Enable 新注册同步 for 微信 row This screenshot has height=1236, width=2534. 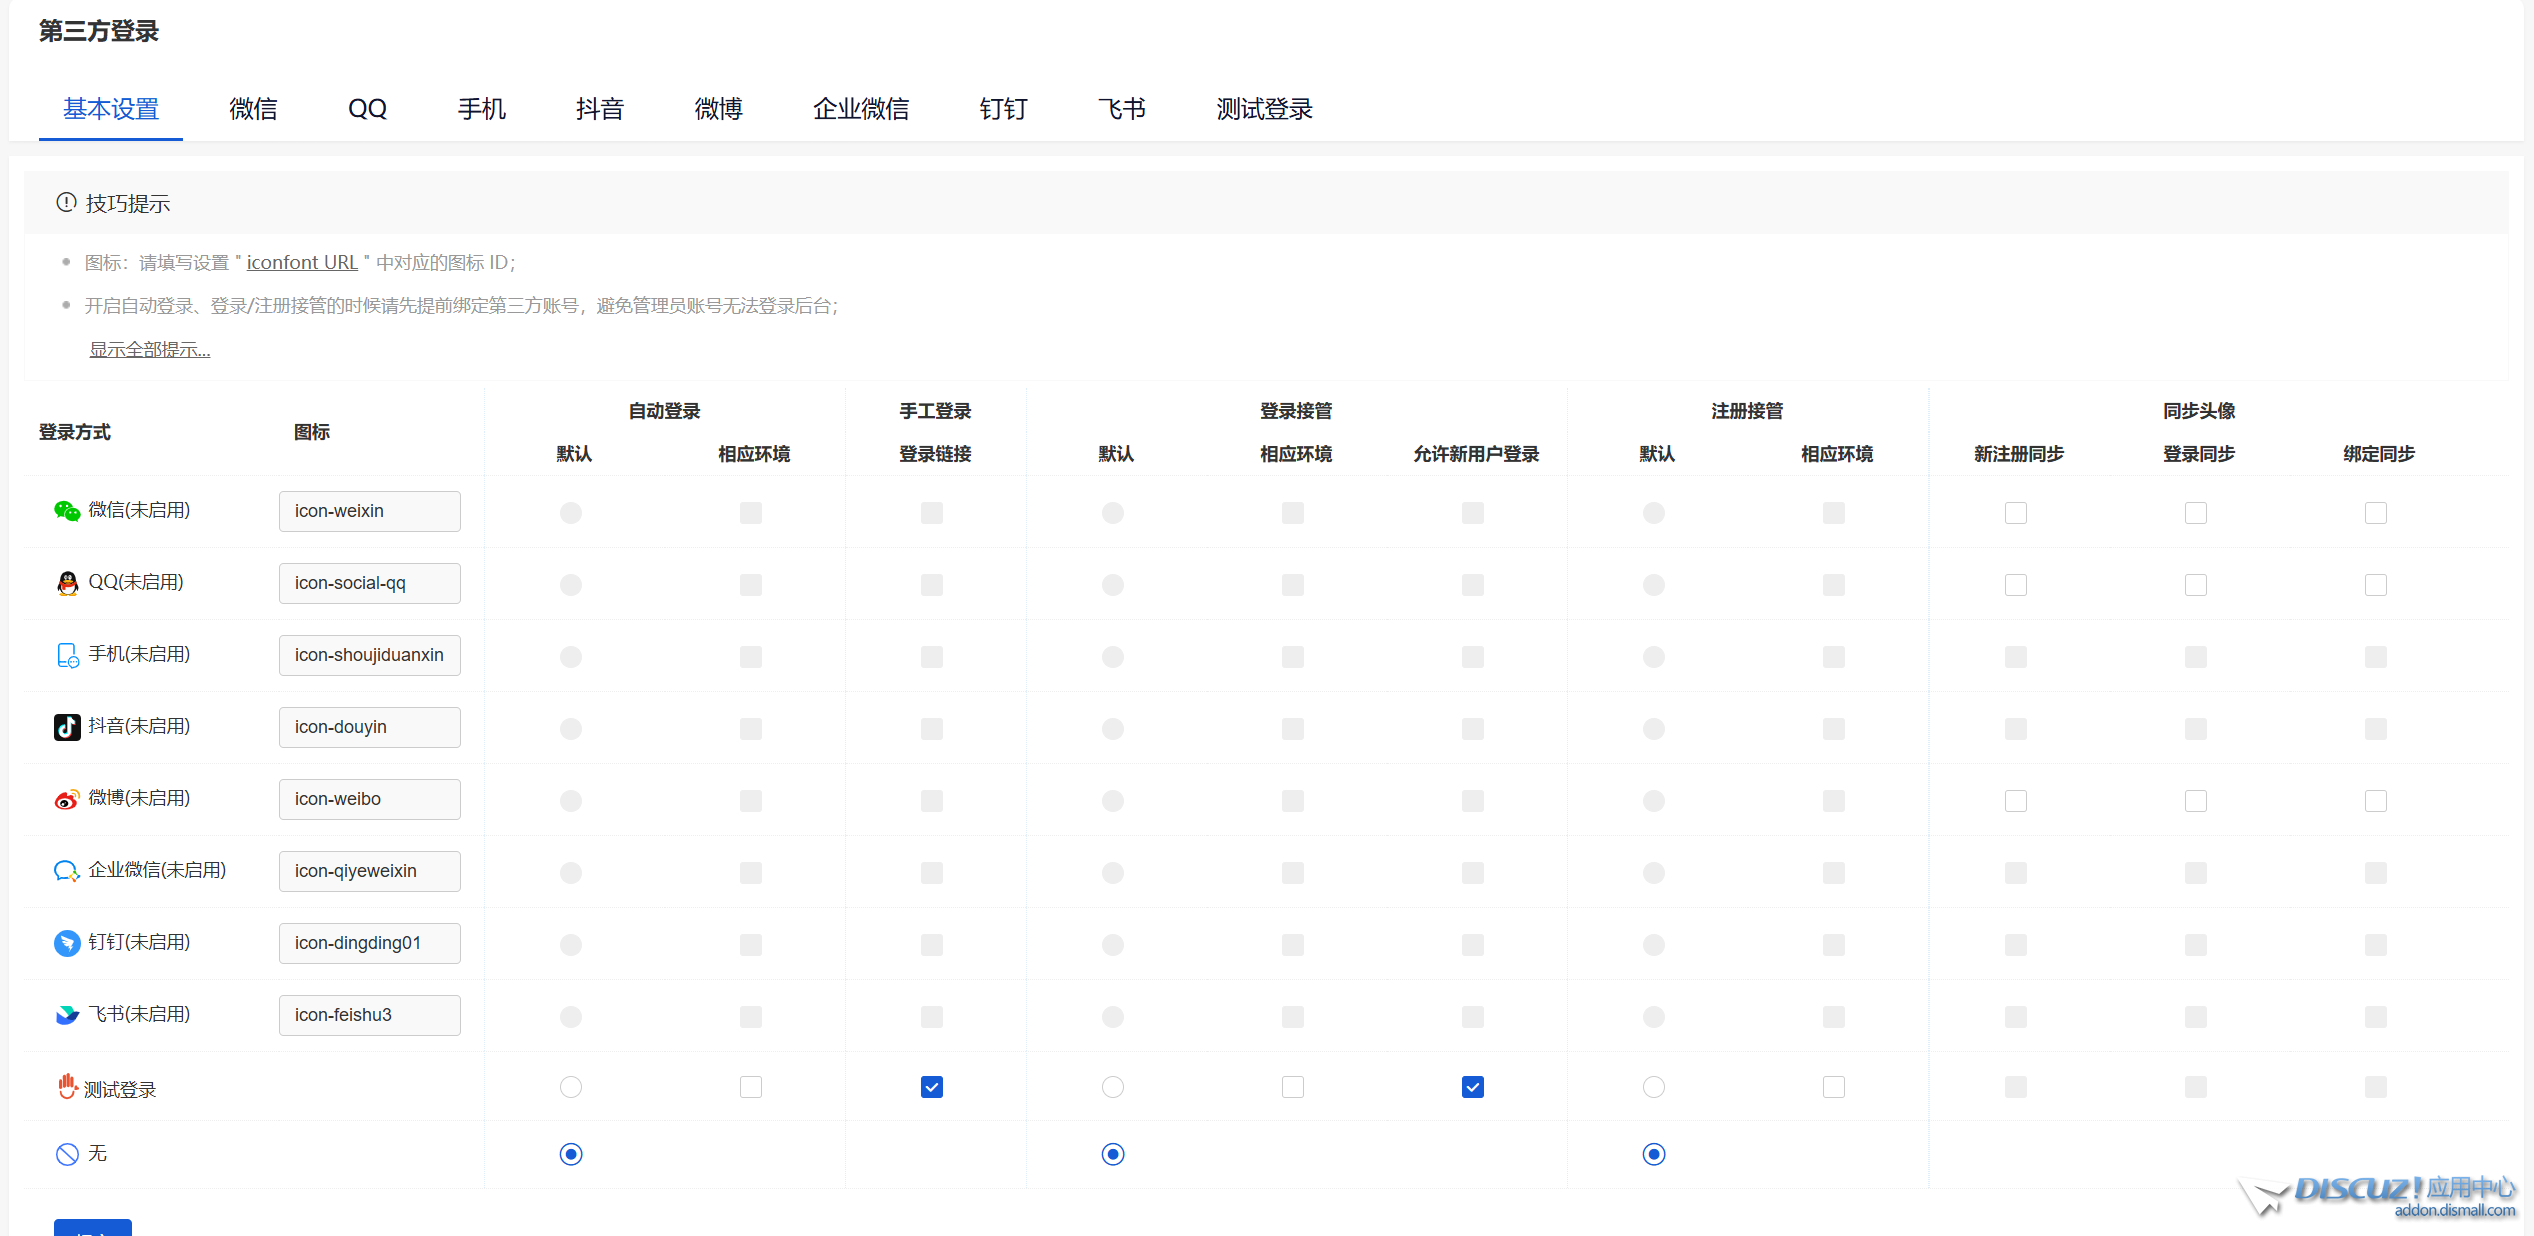click(2015, 512)
